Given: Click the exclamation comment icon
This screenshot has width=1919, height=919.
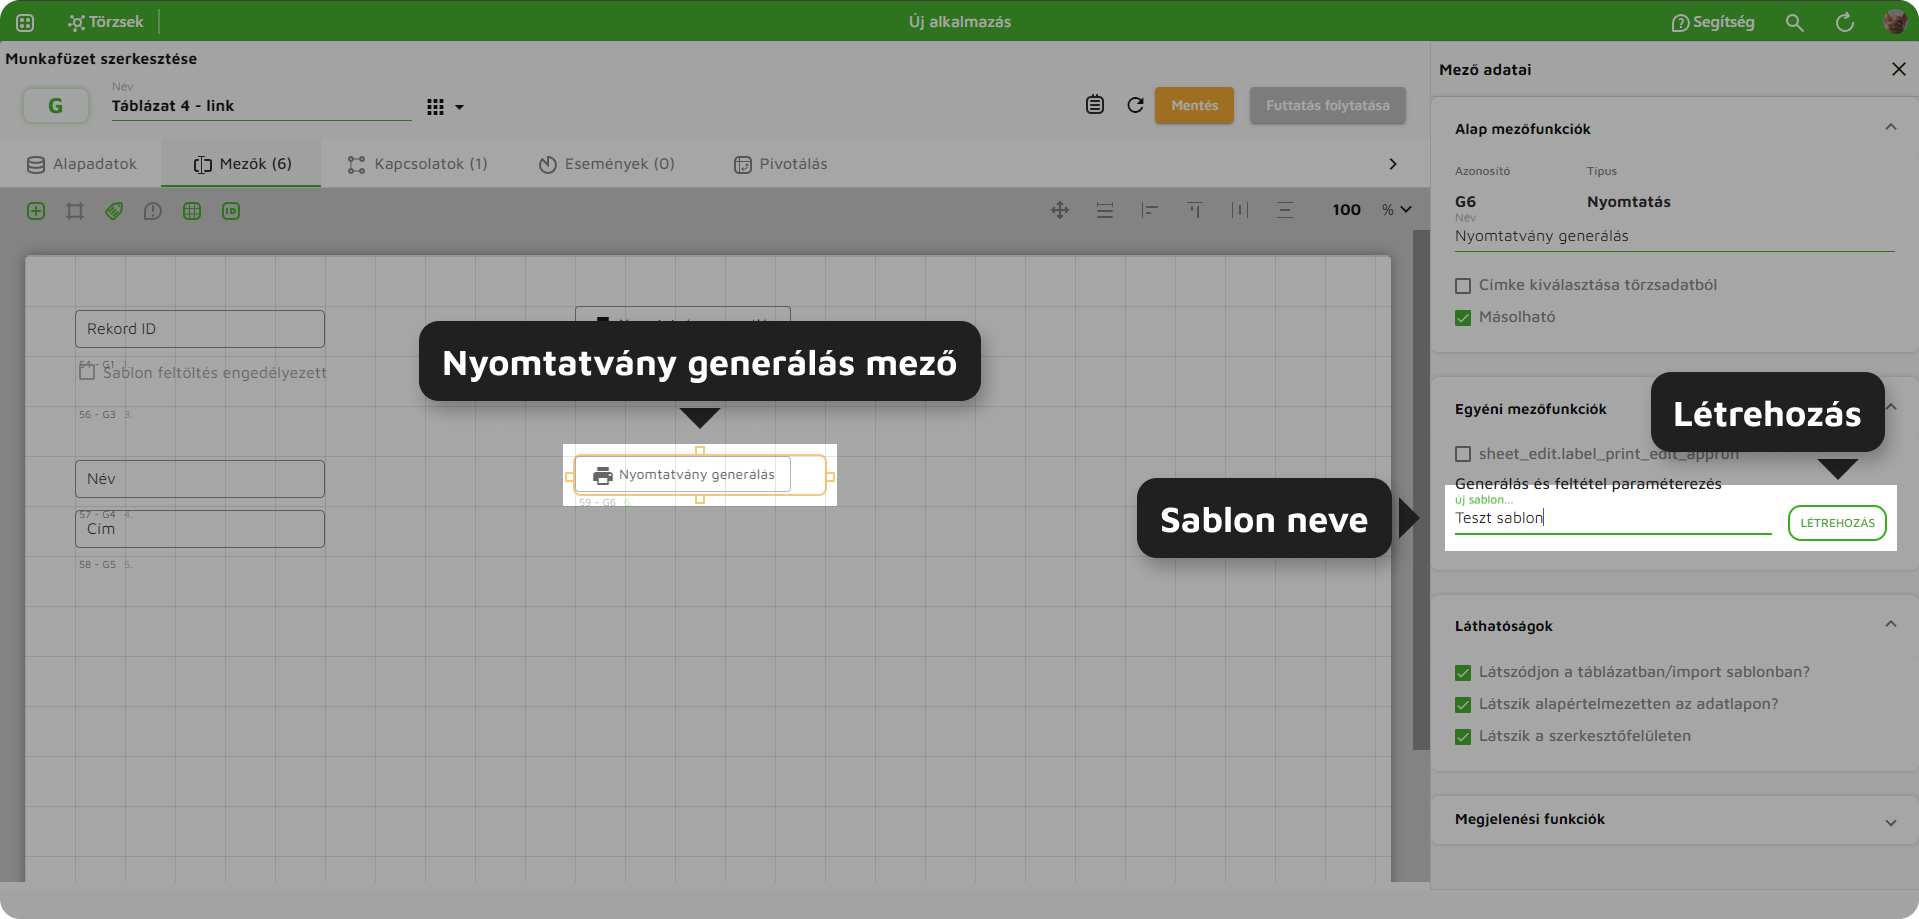Looking at the screenshot, I should click(x=153, y=211).
